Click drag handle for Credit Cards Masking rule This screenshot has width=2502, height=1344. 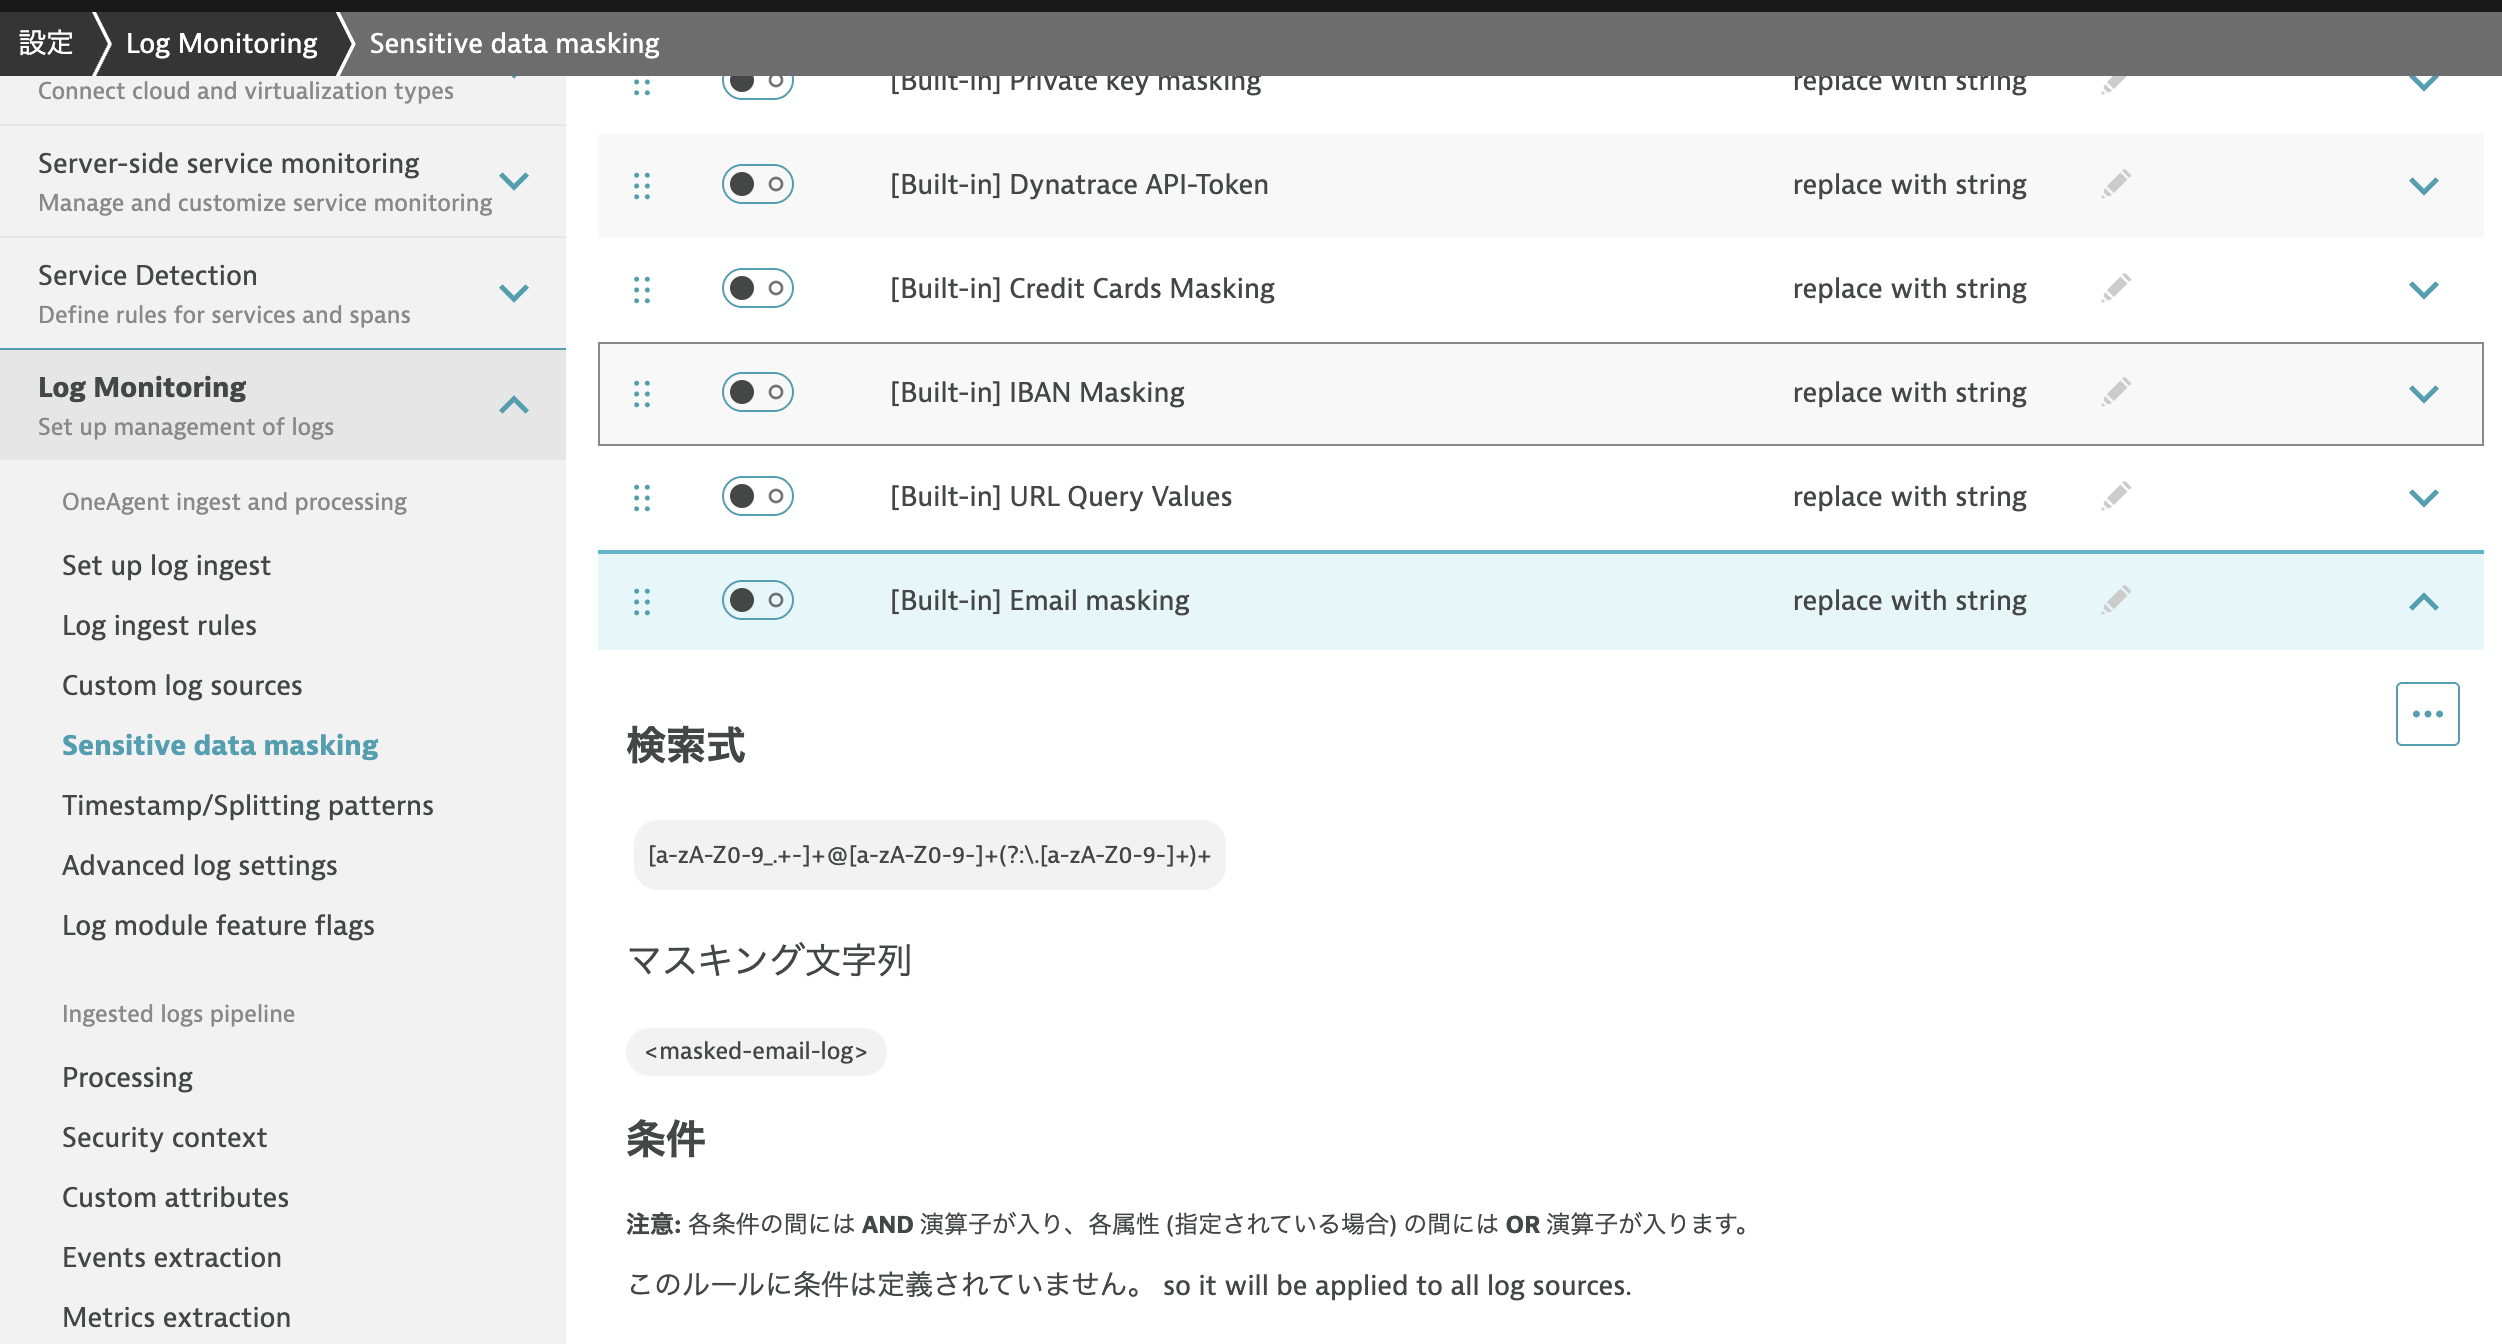[642, 290]
